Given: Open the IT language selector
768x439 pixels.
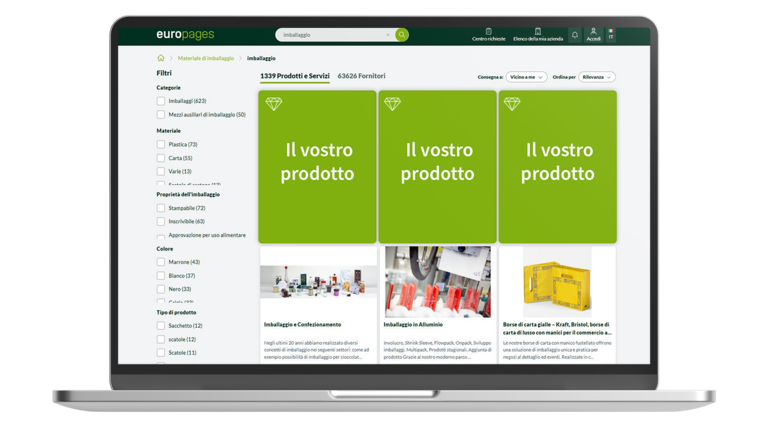Looking at the screenshot, I should (611, 35).
